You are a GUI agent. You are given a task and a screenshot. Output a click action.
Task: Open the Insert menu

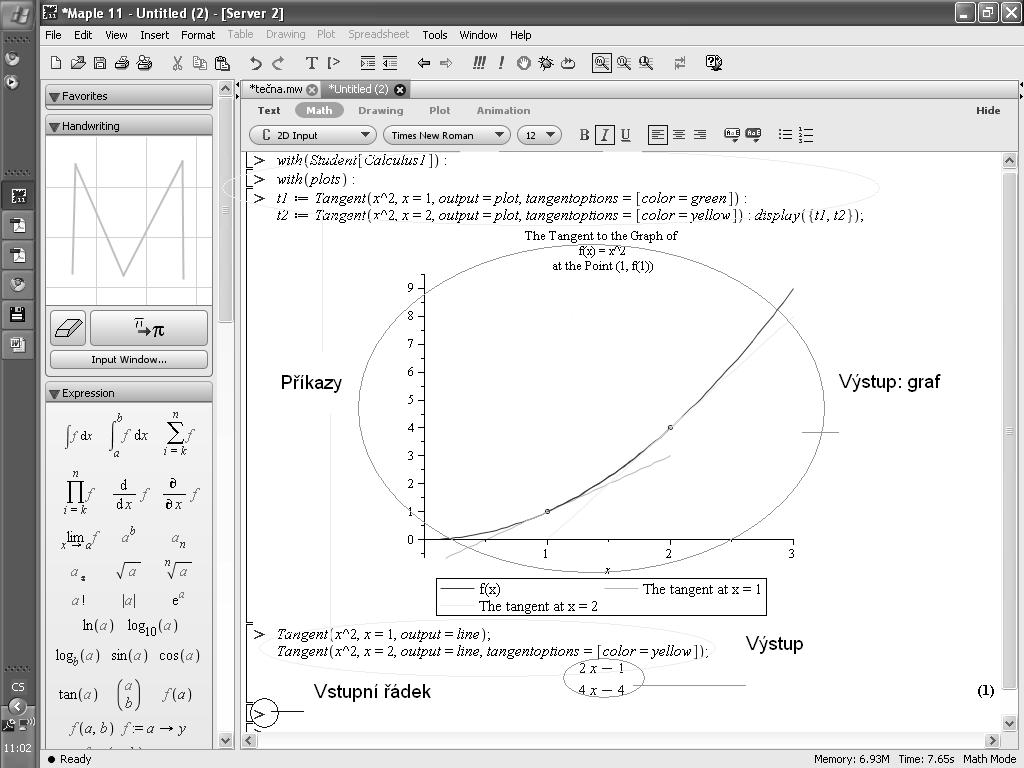point(154,35)
